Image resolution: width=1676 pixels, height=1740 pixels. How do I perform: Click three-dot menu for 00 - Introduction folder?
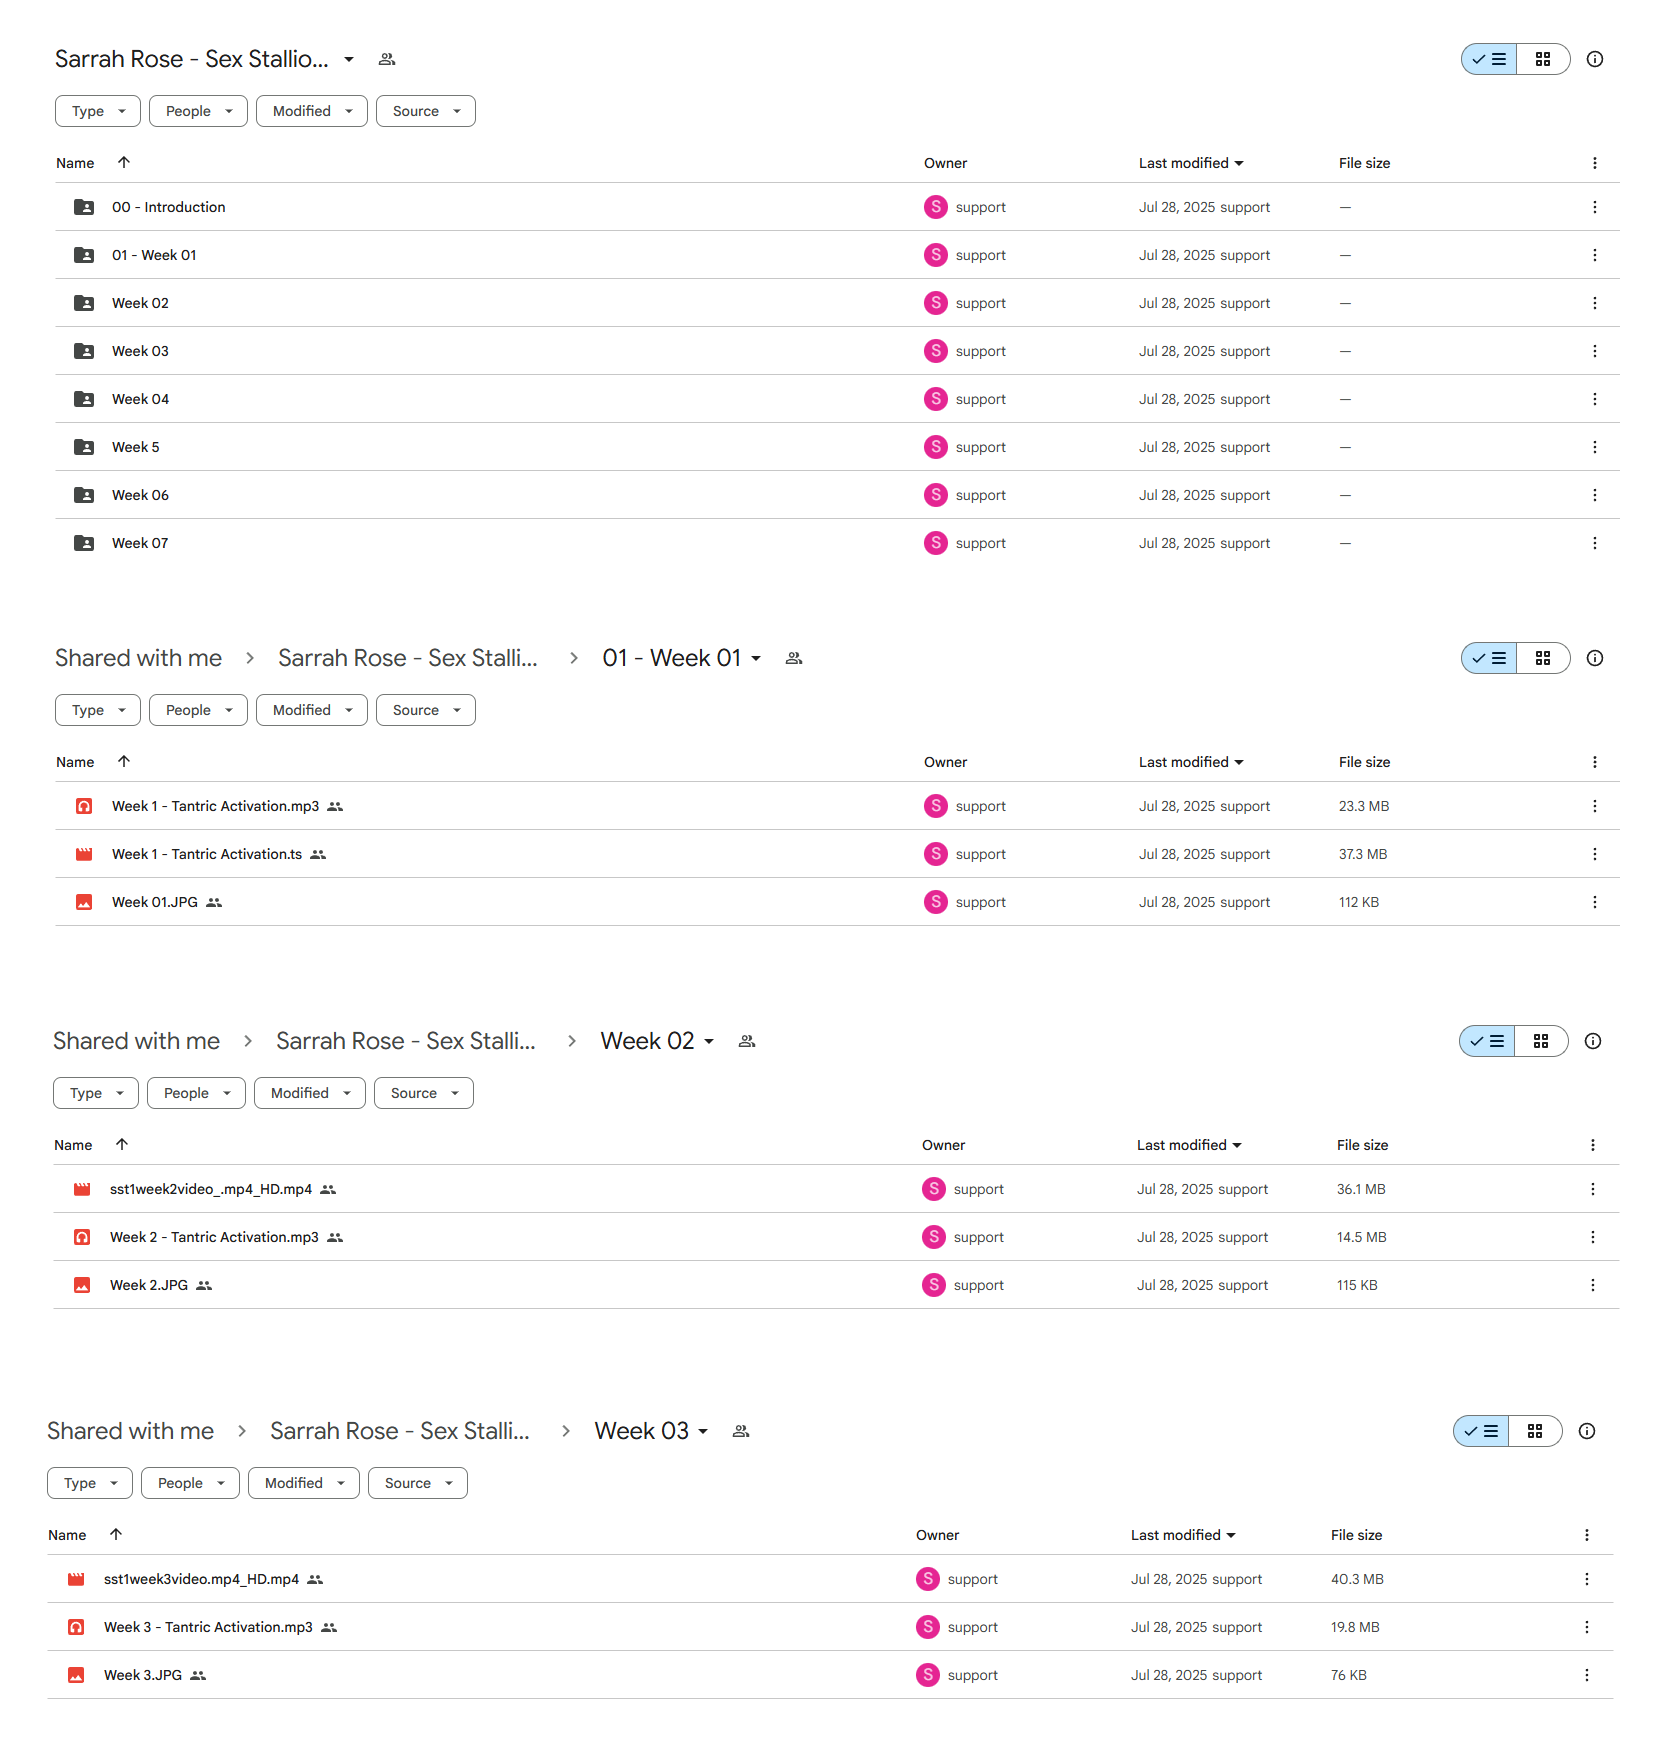click(x=1594, y=207)
